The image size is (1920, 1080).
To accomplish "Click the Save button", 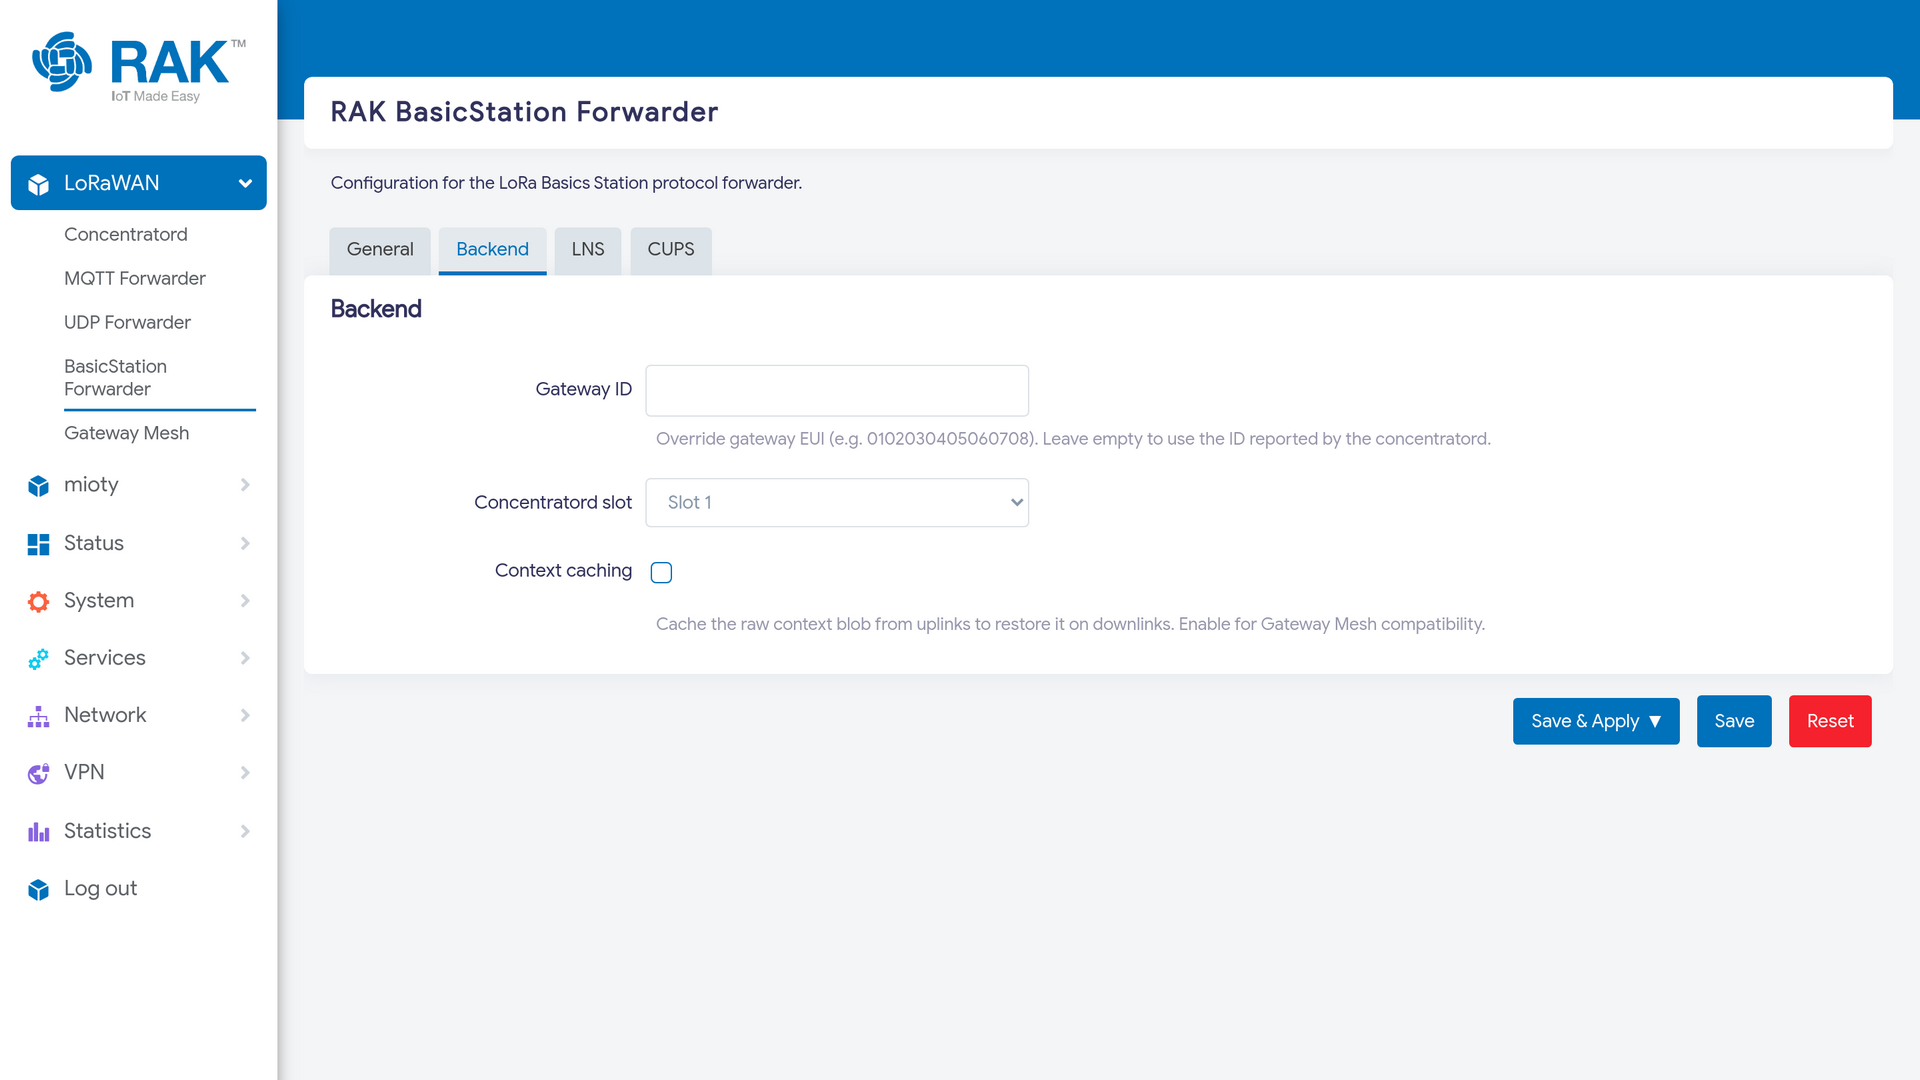I will tap(1734, 721).
